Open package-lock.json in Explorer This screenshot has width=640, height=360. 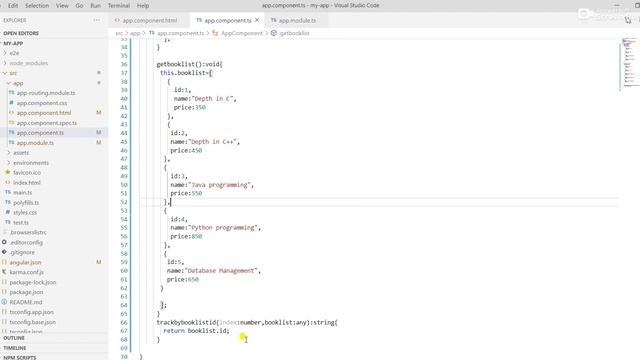click(x=33, y=282)
